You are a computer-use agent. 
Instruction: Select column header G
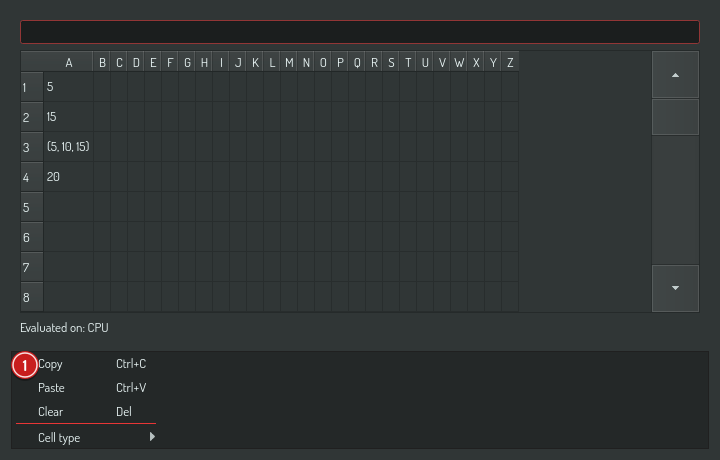(187, 62)
